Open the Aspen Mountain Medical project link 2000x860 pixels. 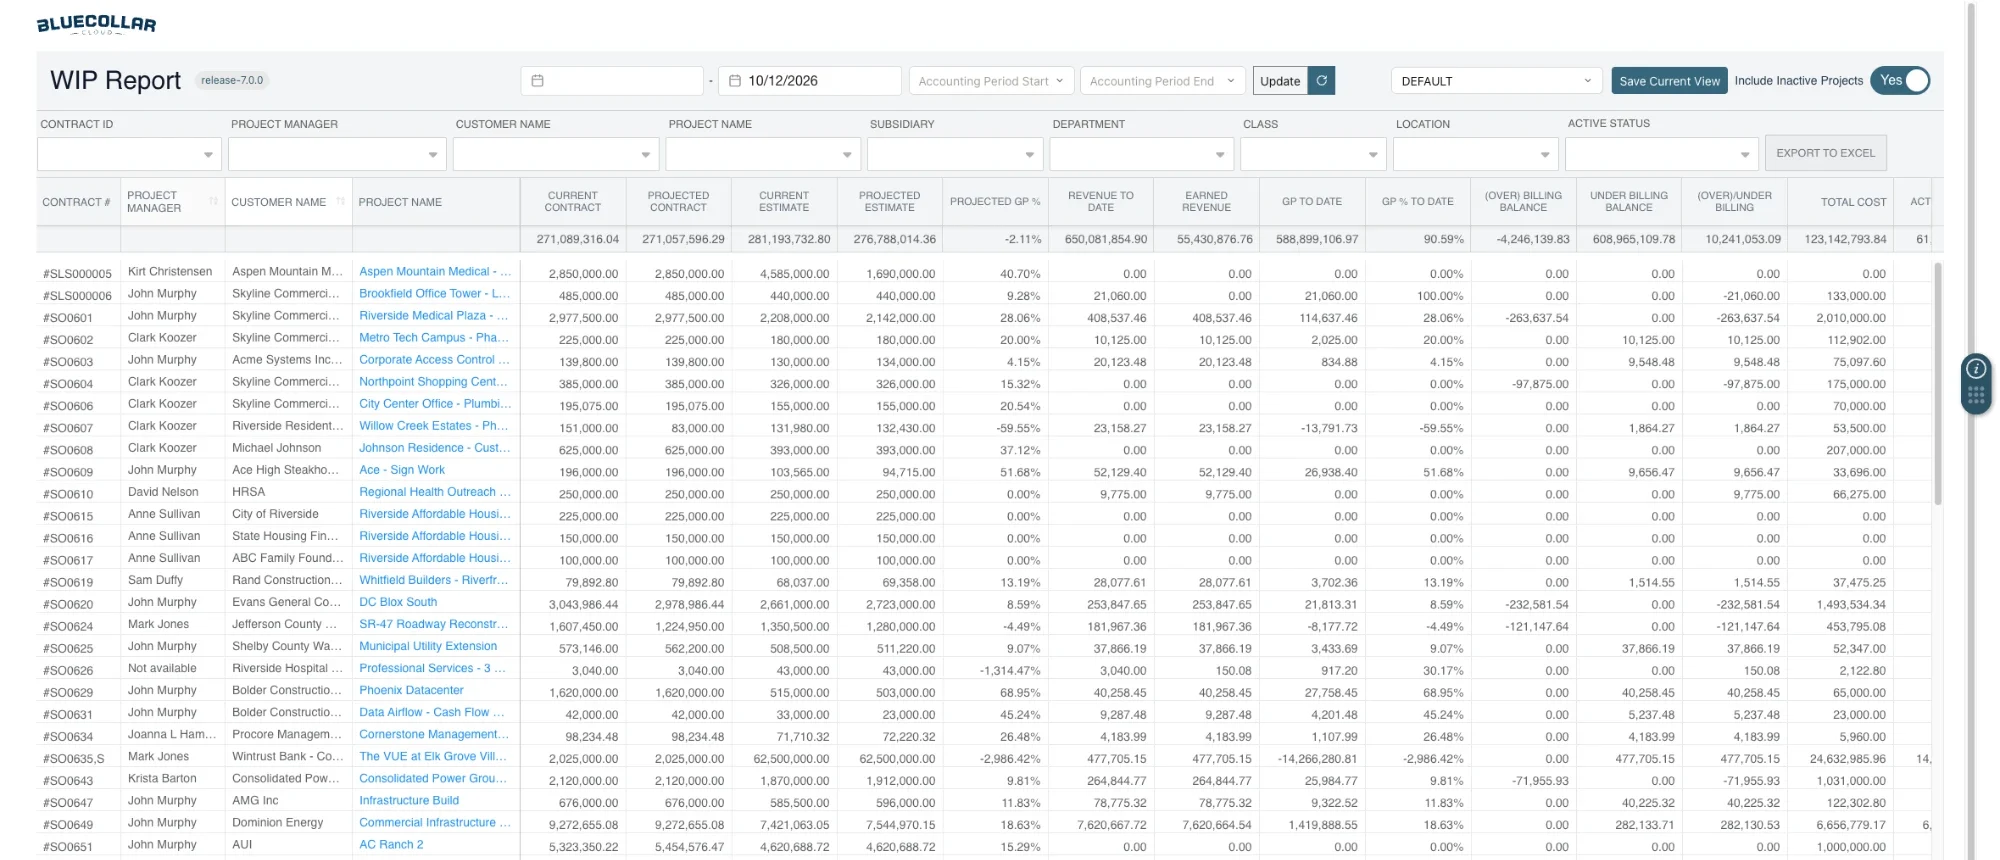coord(435,272)
